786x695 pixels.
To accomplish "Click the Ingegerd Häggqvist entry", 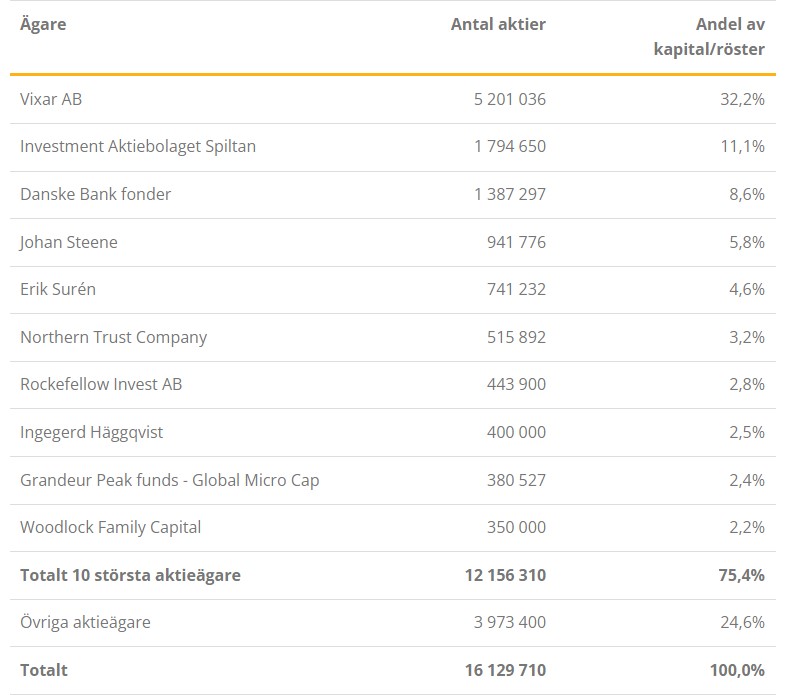I will [91, 432].
